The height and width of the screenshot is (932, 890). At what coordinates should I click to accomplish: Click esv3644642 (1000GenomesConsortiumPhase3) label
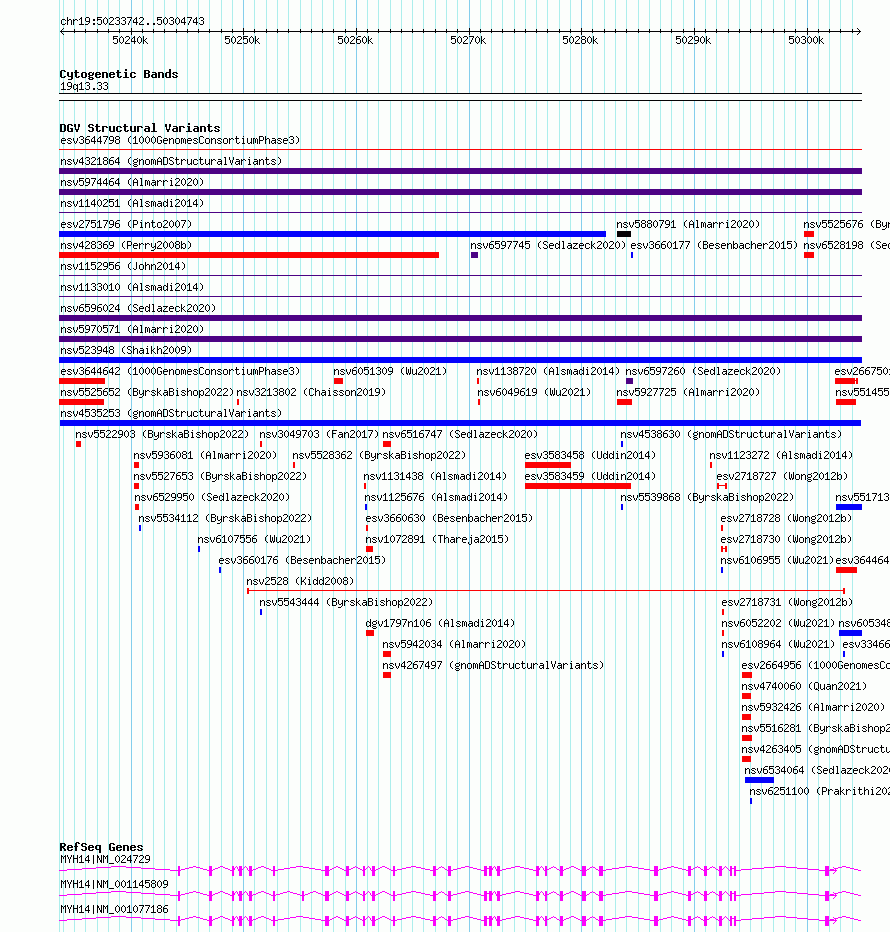coord(180,371)
